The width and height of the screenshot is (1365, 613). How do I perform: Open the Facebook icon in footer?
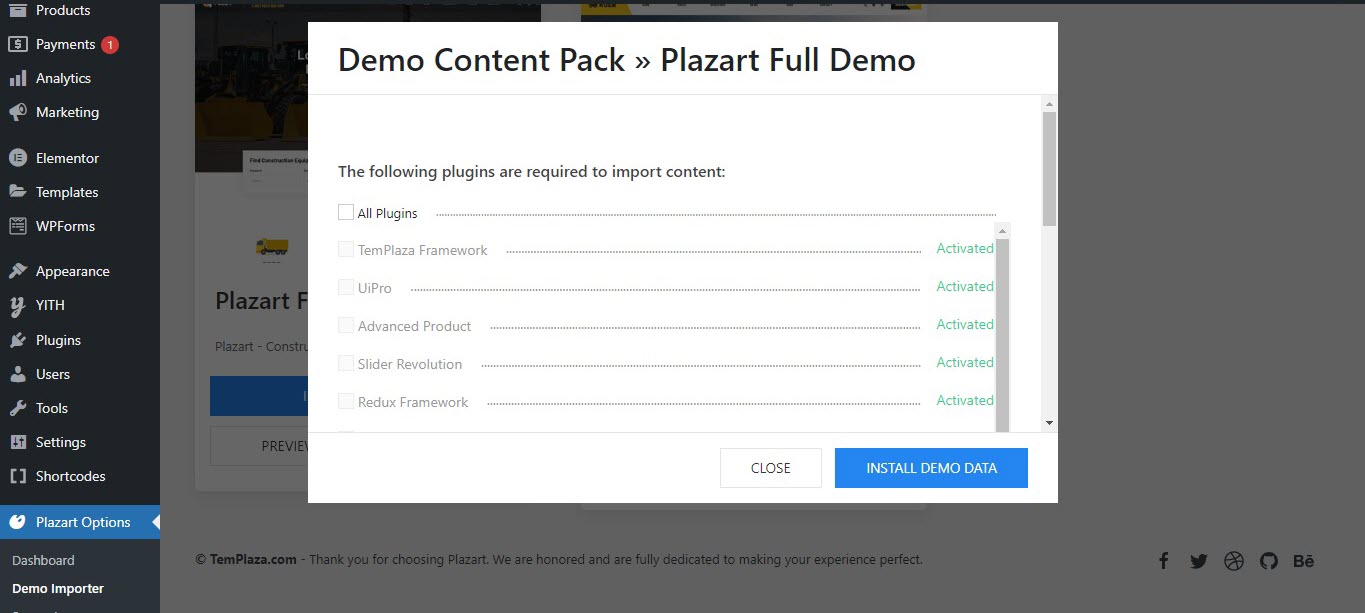[1164, 561]
